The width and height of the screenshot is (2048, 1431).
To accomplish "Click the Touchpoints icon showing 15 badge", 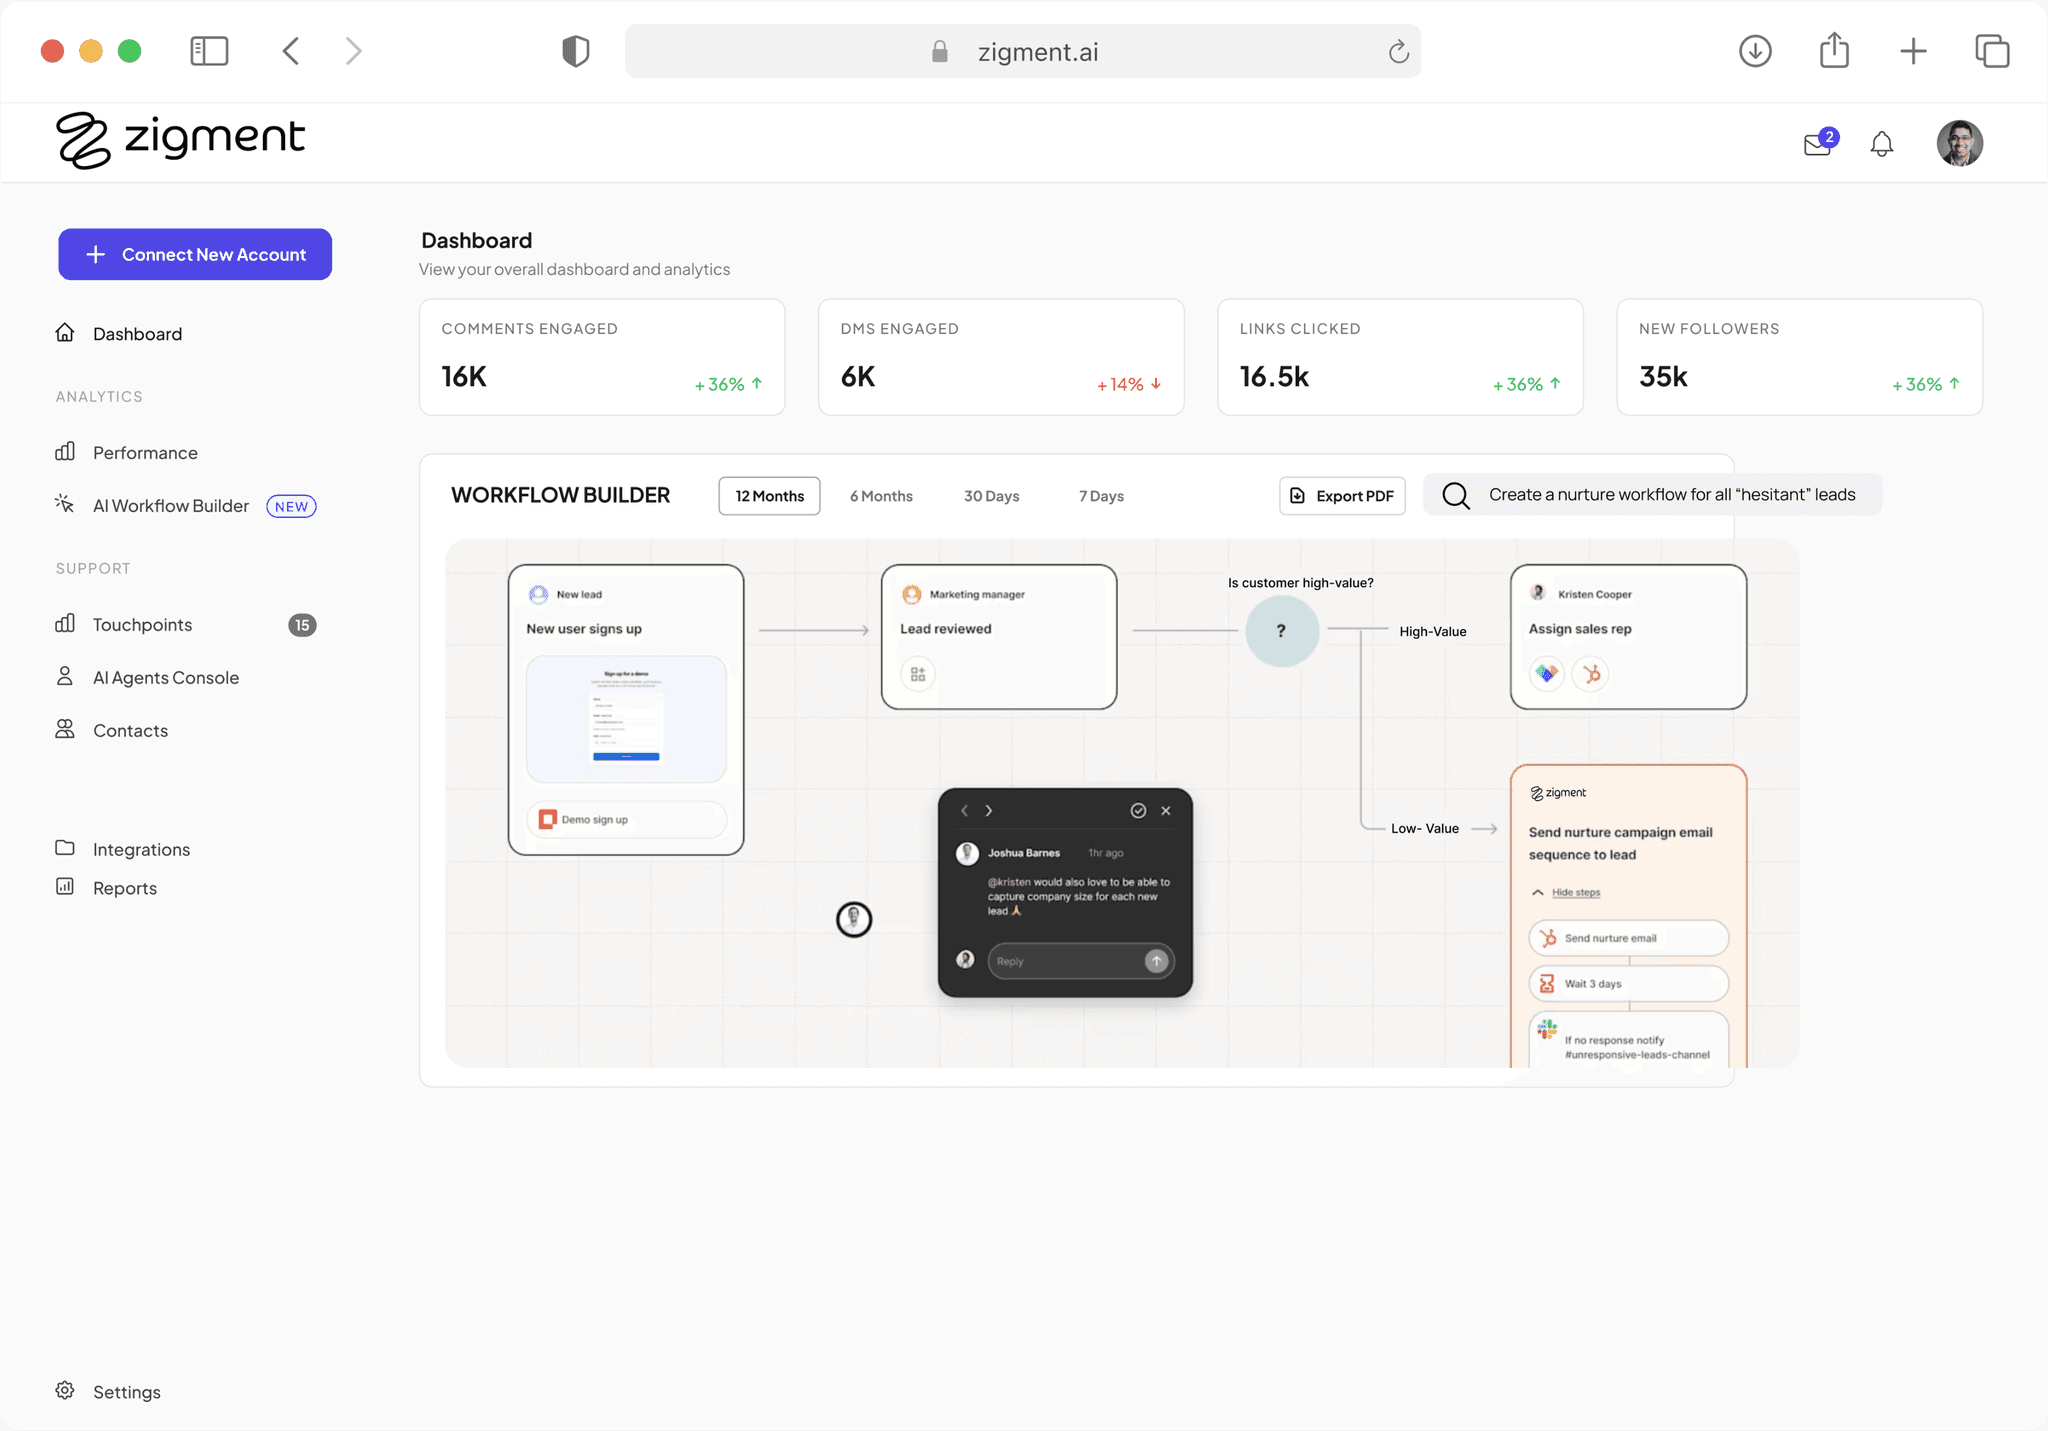I will pyautogui.click(x=64, y=623).
